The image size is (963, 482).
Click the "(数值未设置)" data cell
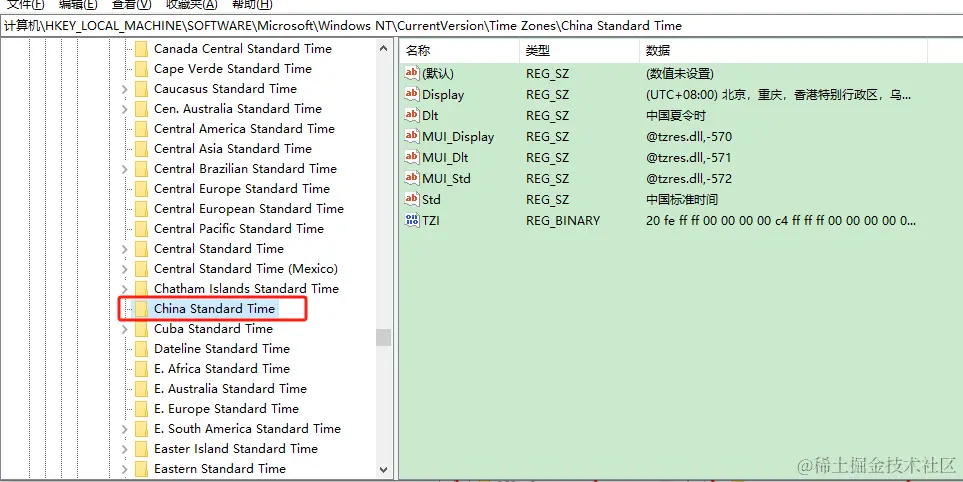(x=680, y=74)
